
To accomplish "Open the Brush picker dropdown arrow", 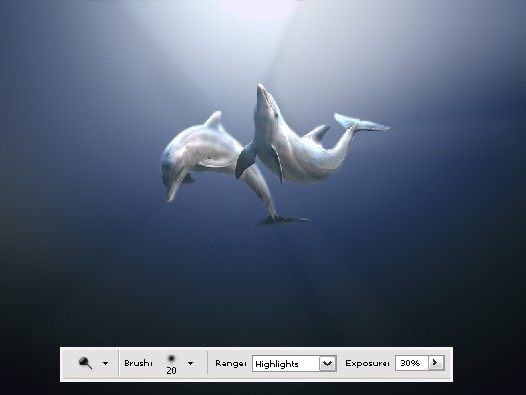I will (190, 363).
